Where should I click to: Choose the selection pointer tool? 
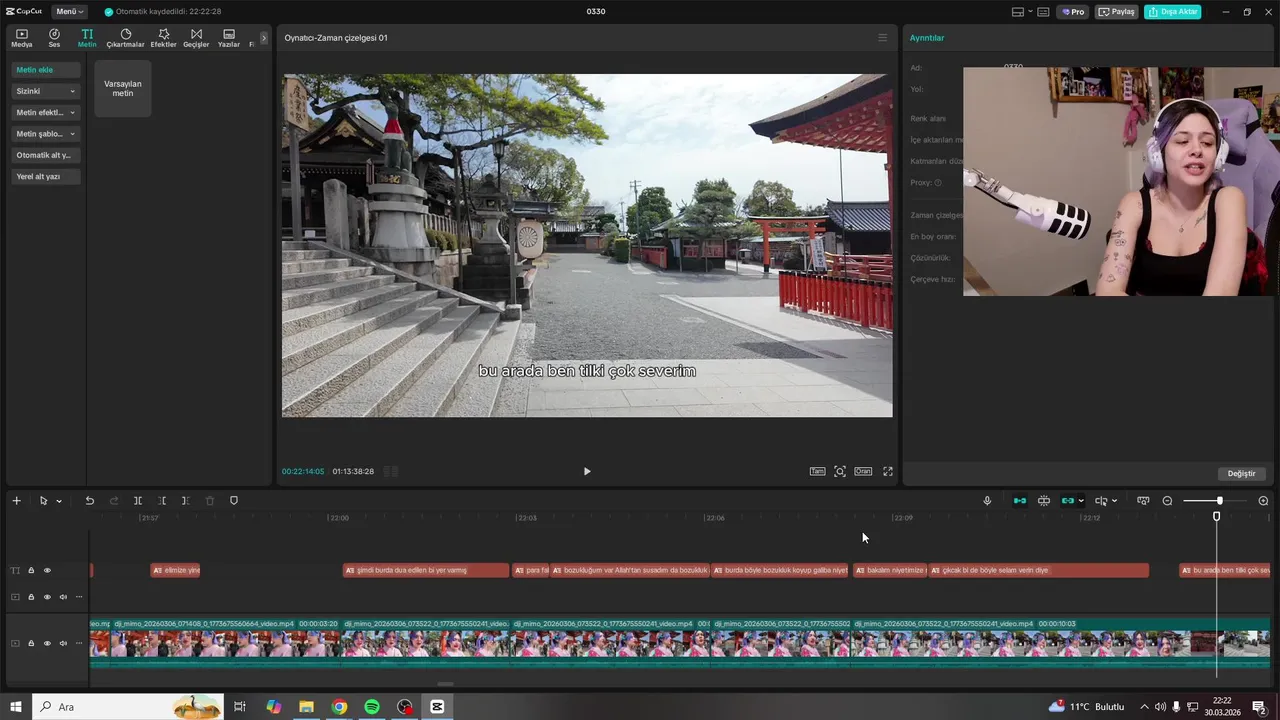43,500
